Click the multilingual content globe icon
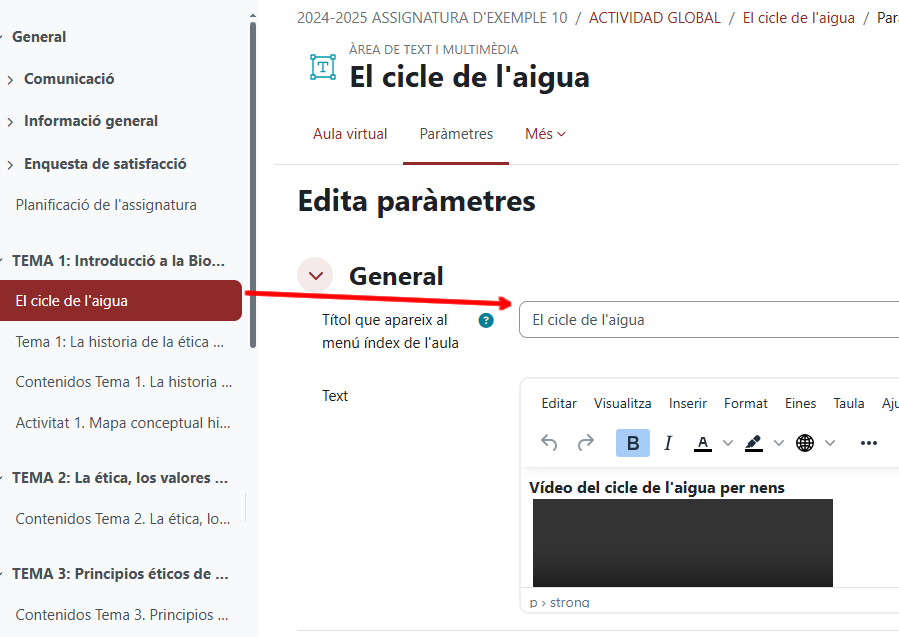899x637 pixels. [806, 442]
